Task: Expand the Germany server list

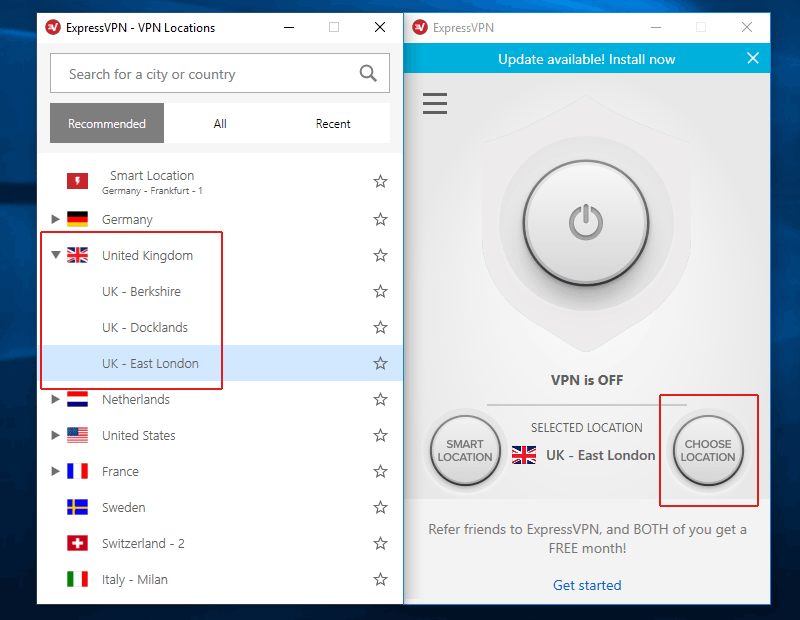Action: (56, 219)
